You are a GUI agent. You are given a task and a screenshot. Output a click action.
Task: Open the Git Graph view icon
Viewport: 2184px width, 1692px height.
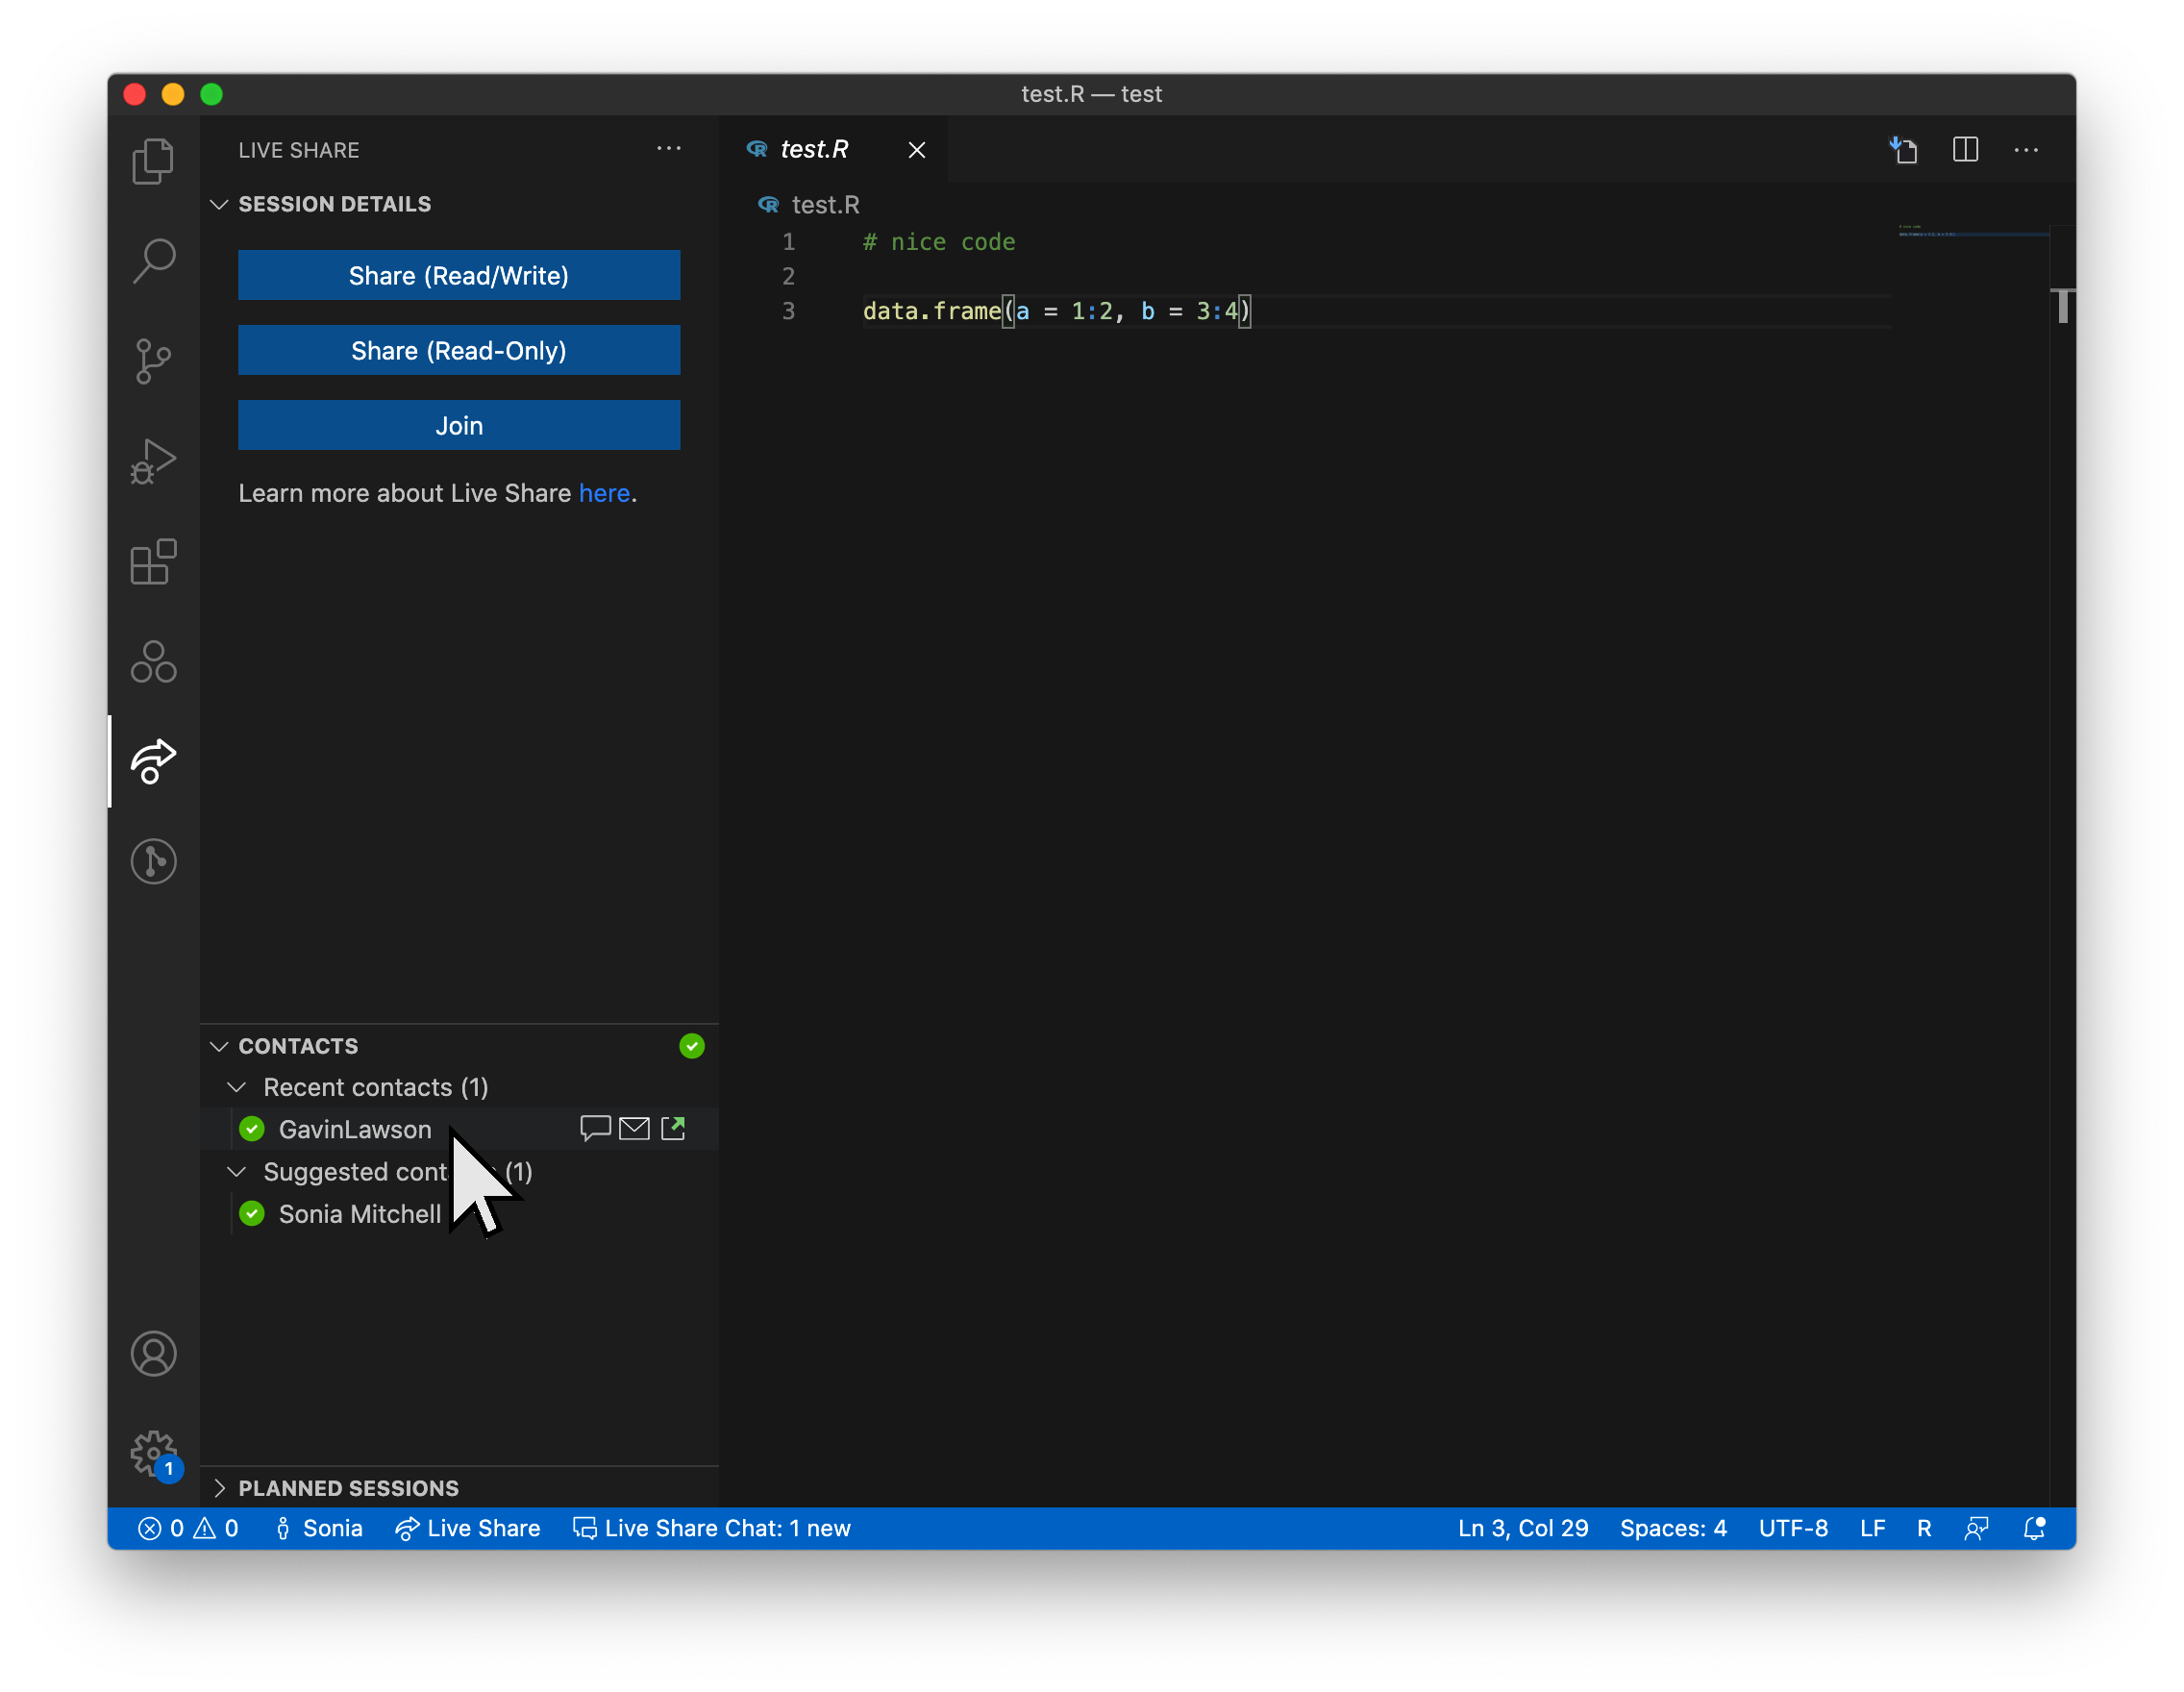[x=153, y=861]
